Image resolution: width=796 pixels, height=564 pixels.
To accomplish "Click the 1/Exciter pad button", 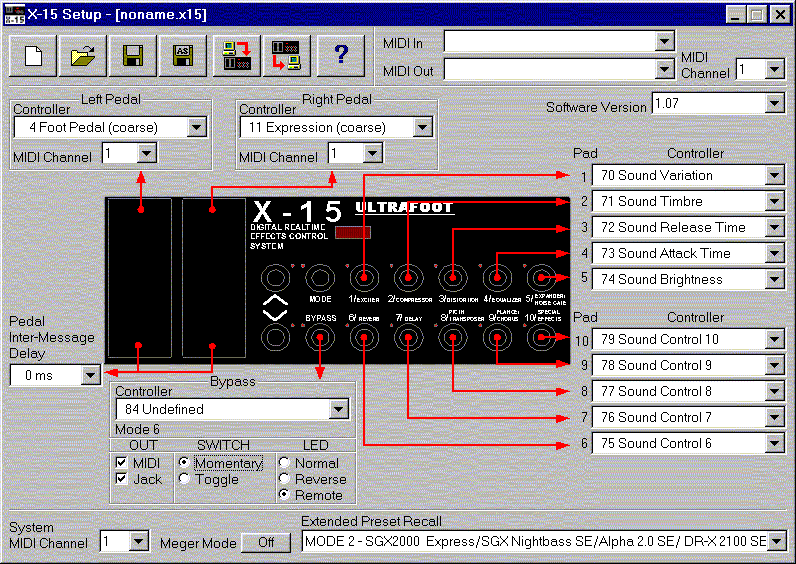I will coord(363,278).
